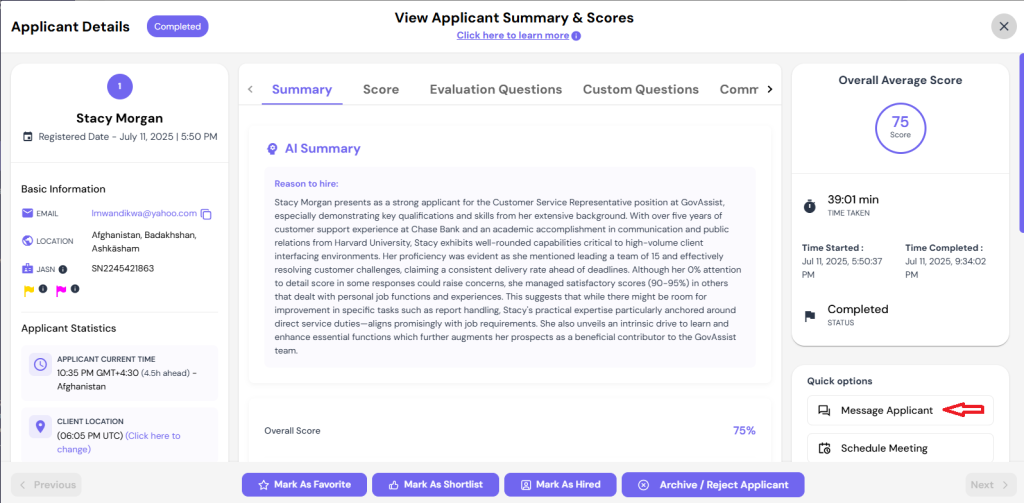1024x503 pixels.
Task: Click the Message Applicant button
Action: pyautogui.click(x=900, y=410)
